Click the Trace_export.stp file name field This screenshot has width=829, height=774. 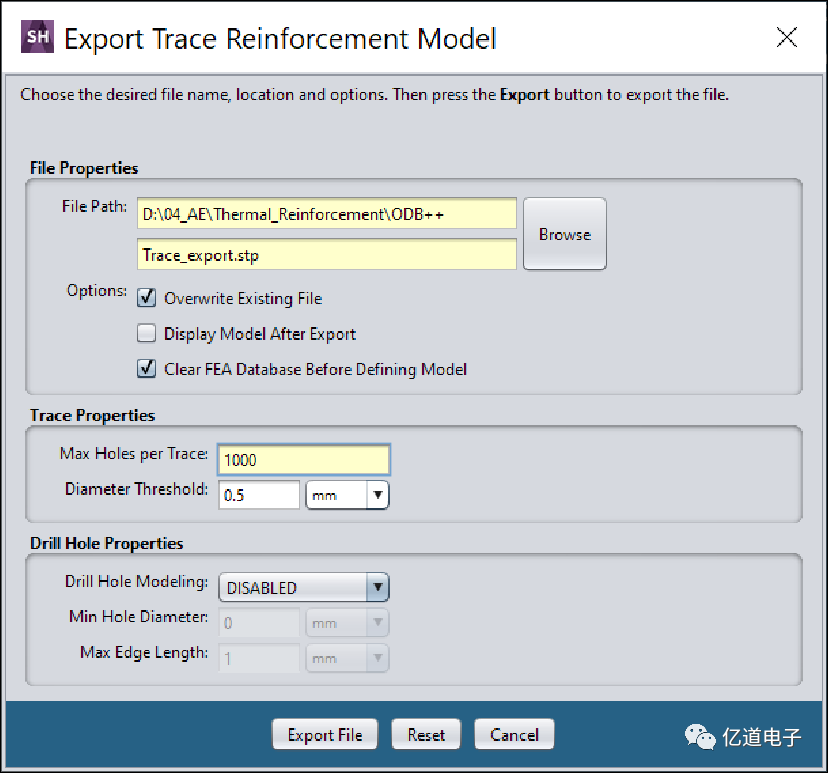[x=326, y=254]
